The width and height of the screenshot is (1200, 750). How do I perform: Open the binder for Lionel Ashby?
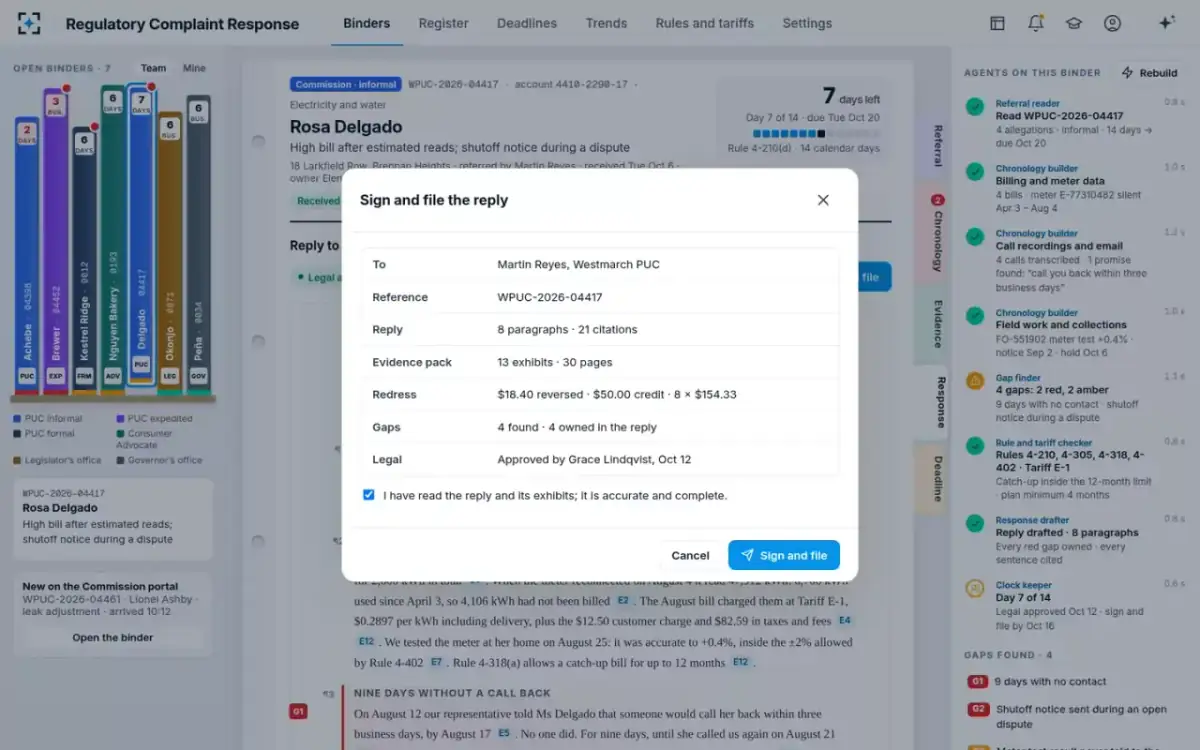point(112,637)
